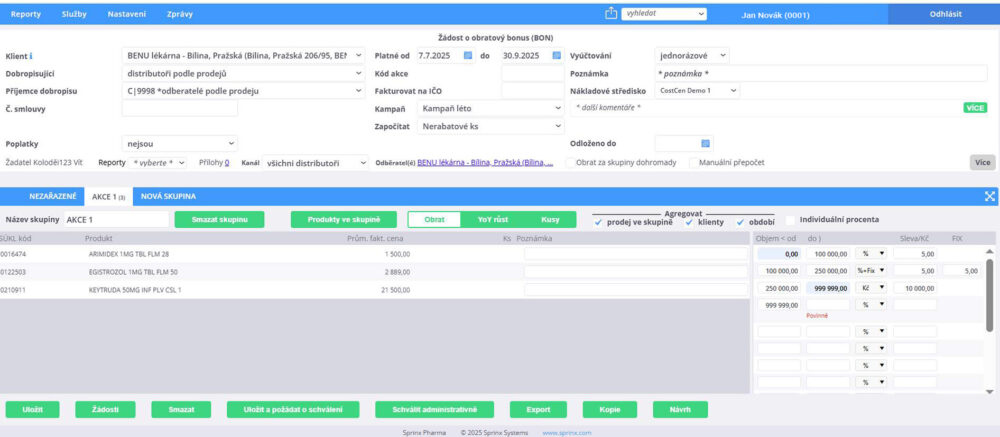1000x437 pixels.
Task: Open calendar picker for Platné od date
Action: (x=468, y=55)
